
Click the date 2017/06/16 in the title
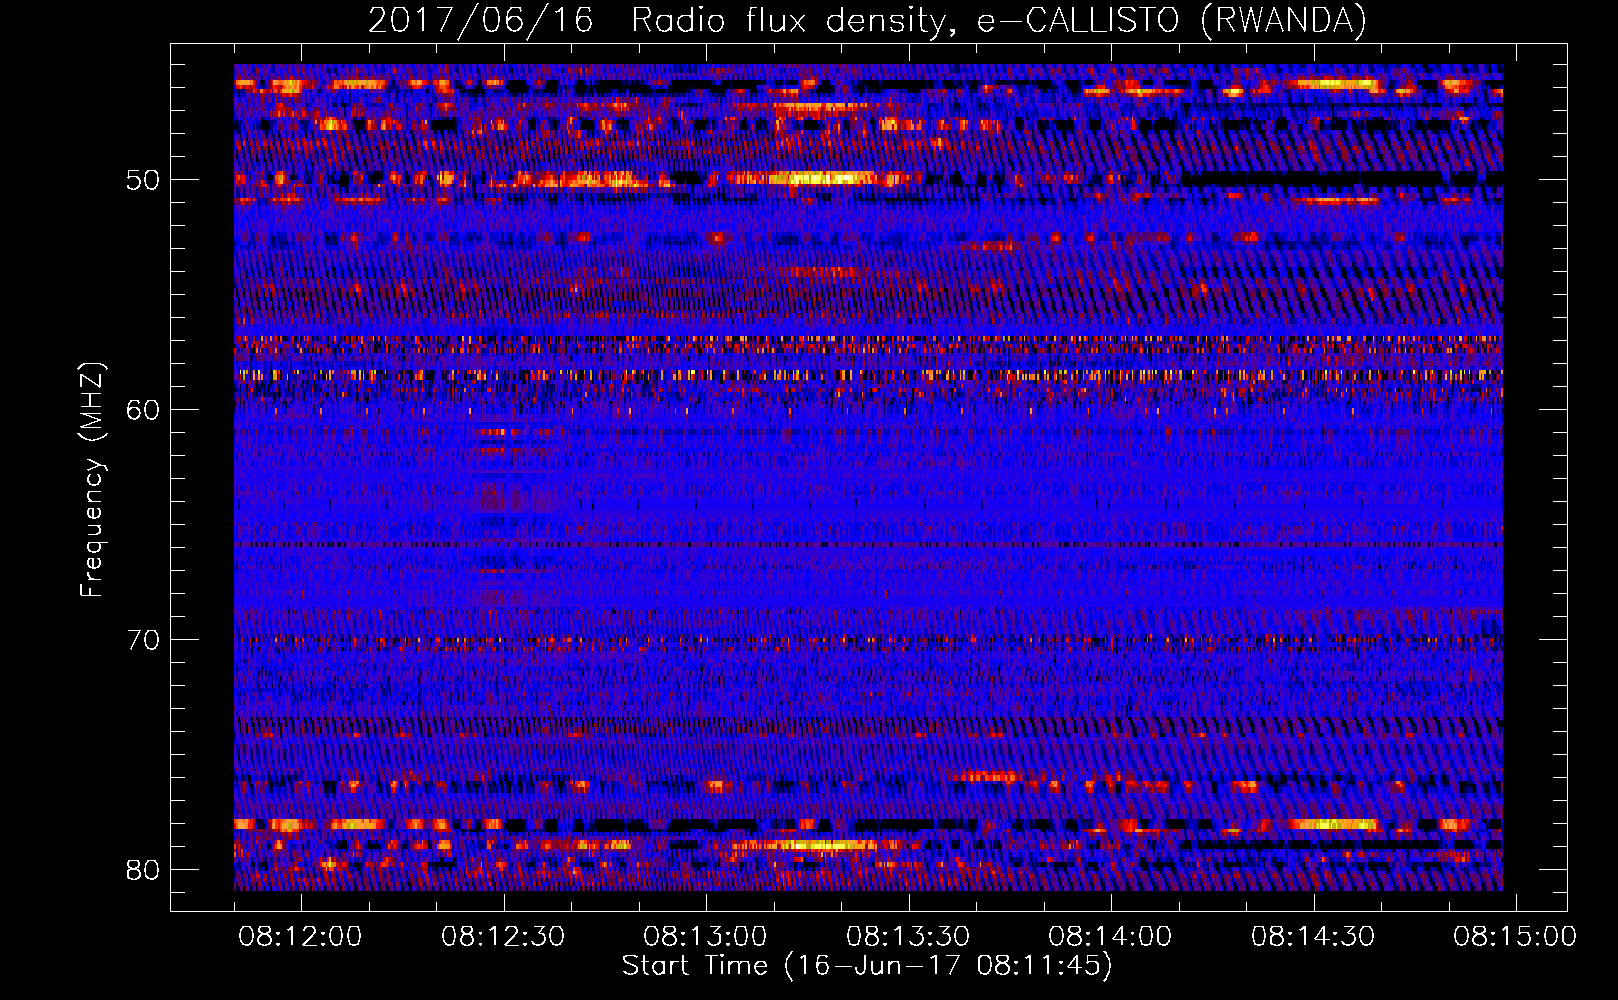[x=480, y=20]
